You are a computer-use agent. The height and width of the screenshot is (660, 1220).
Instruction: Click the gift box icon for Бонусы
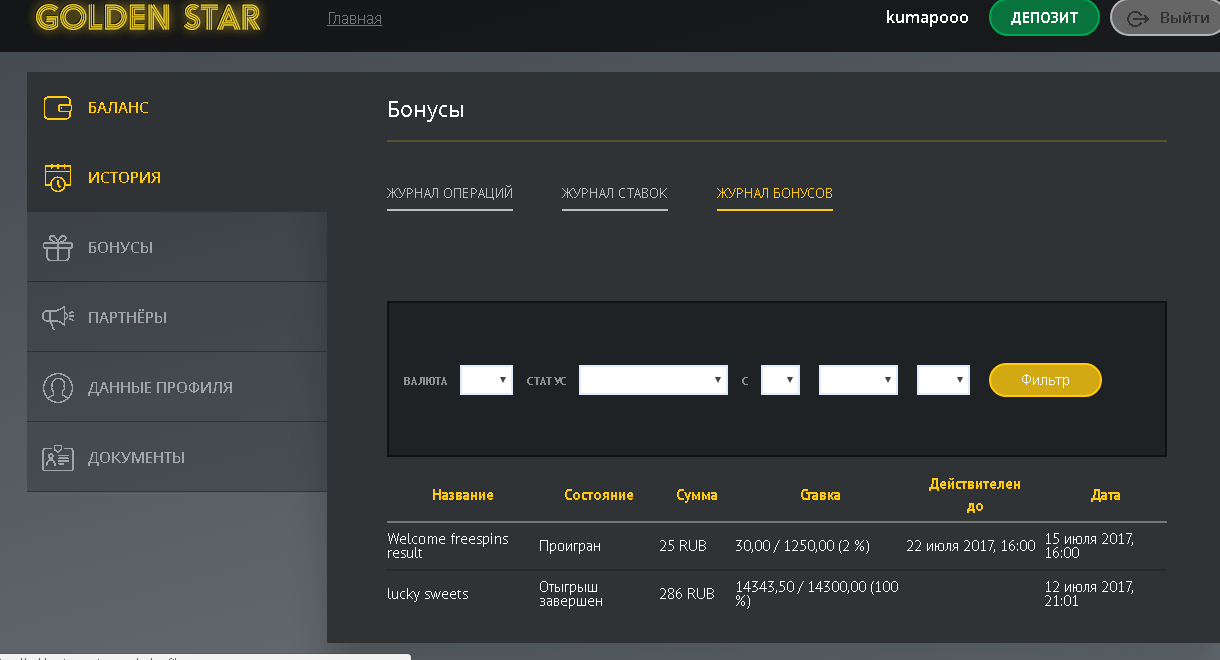(57, 247)
